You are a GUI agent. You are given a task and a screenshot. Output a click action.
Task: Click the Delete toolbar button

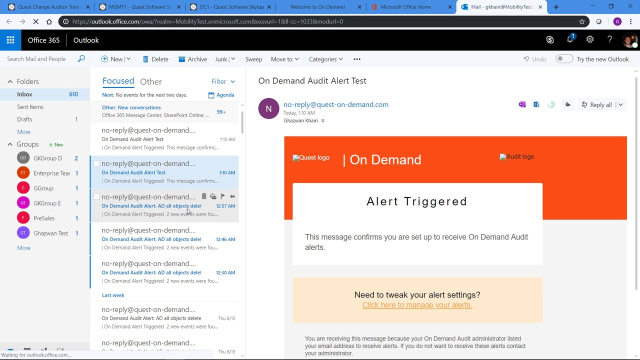point(155,59)
